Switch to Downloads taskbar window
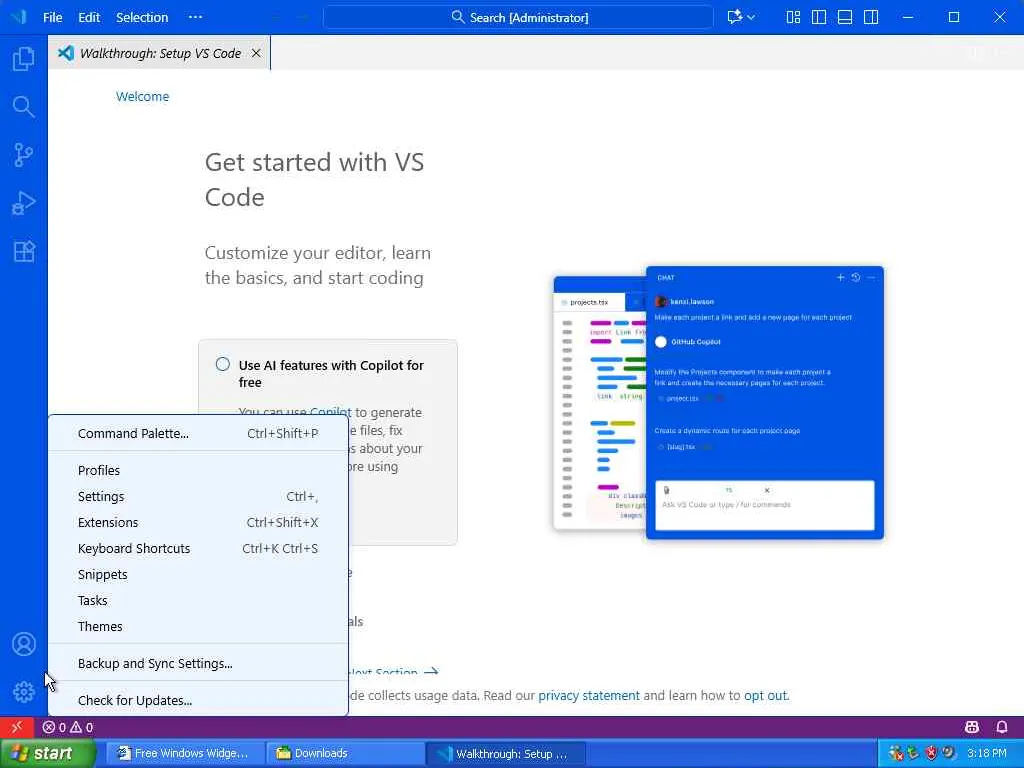The width and height of the screenshot is (1024, 768). pyautogui.click(x=345, y=753)
